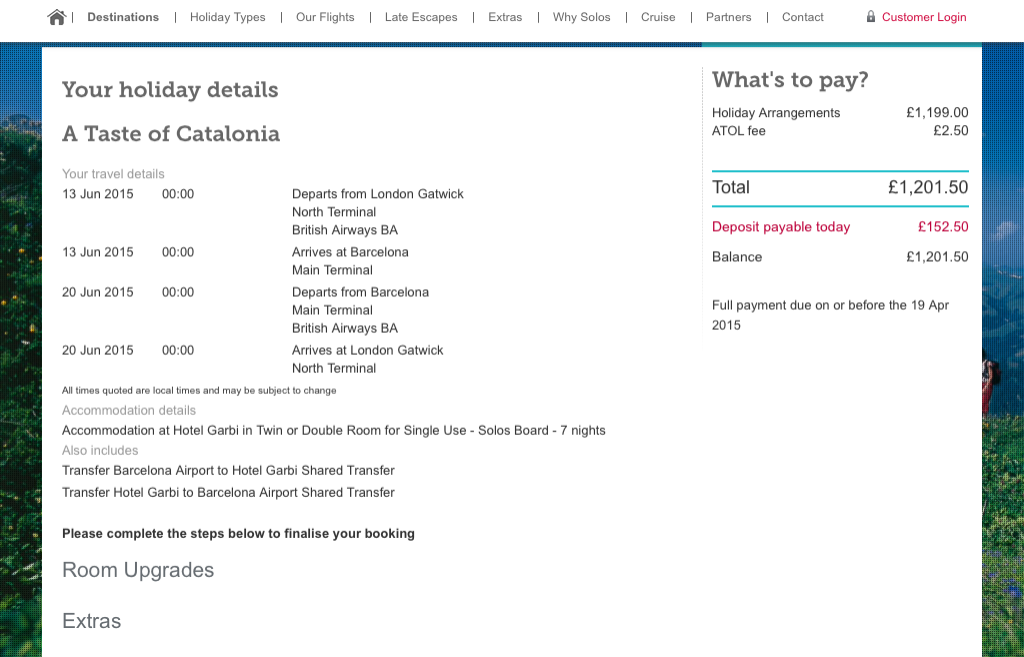Click the Deposit payable today line
Viewport: 1024px width, 657px height.
point(840,227)
